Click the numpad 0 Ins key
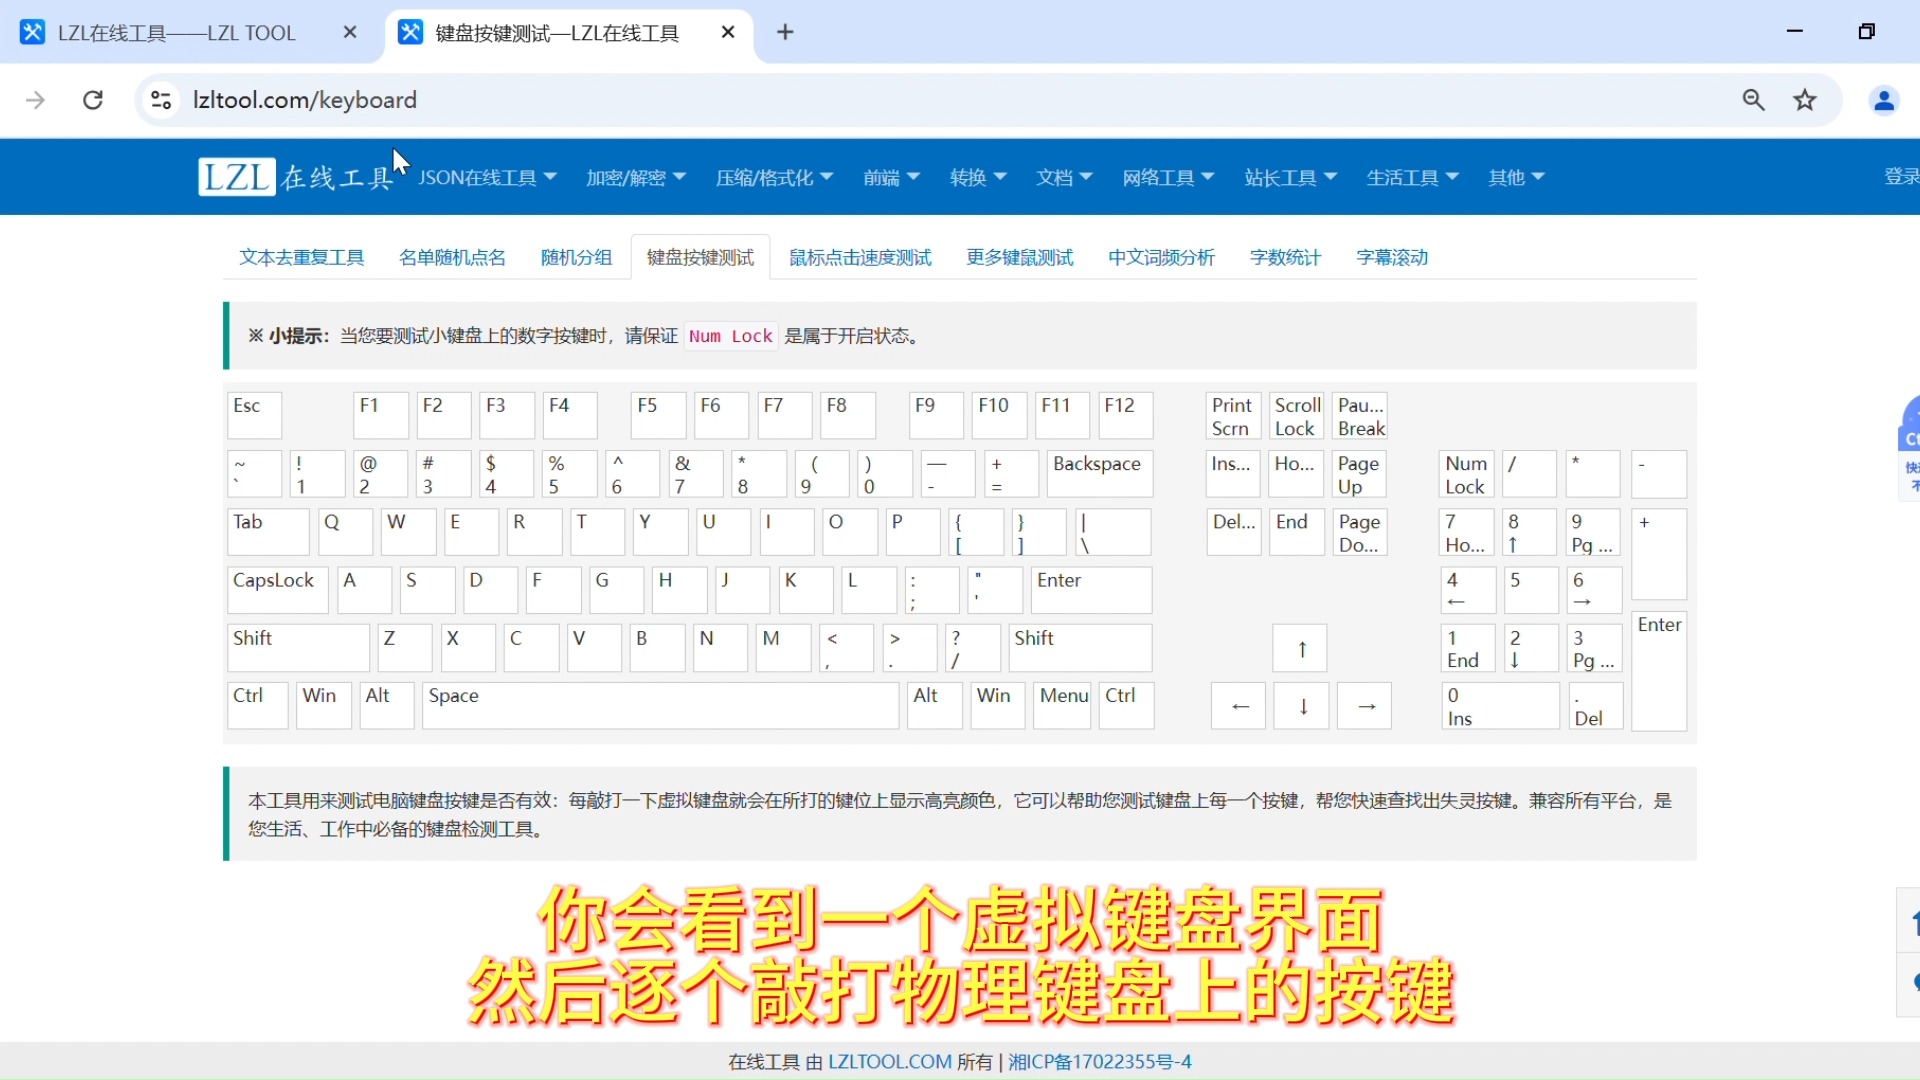Viewport: 1920px width, 1080px height. click(1500, 706)
